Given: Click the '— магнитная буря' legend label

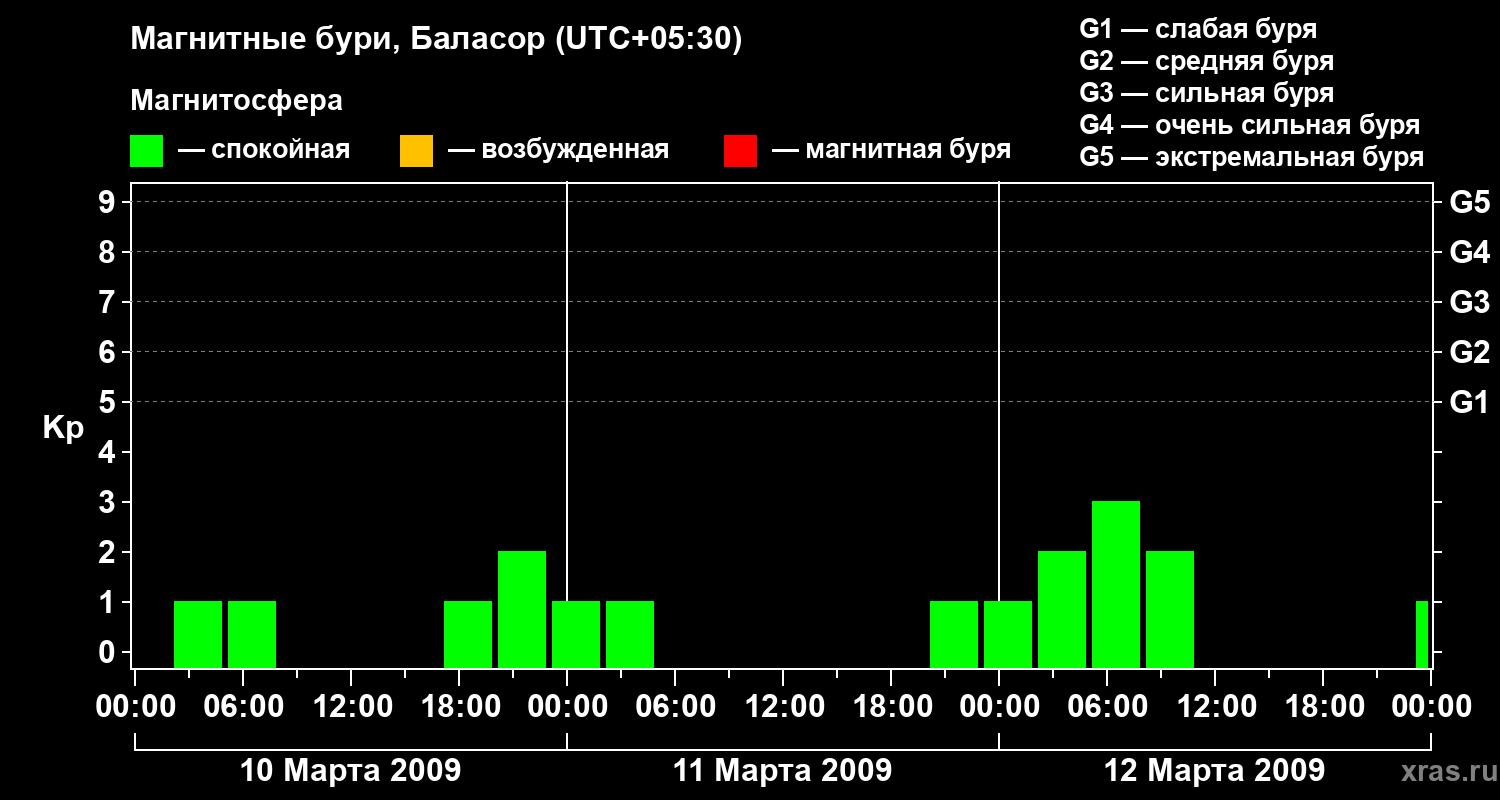Looking at the screenshot, I should coord(892,151).
